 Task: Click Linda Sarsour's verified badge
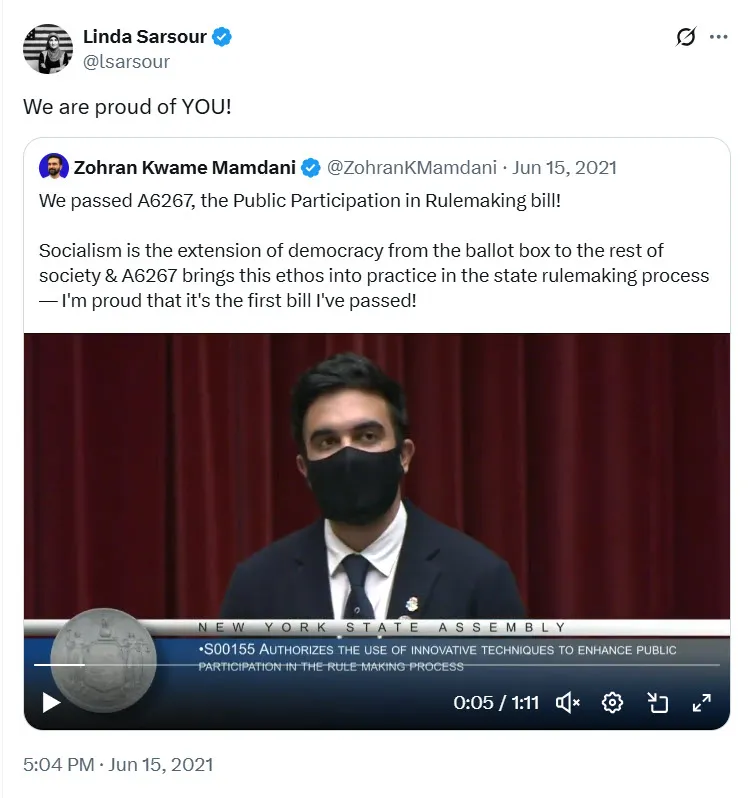tap(223, 38)
